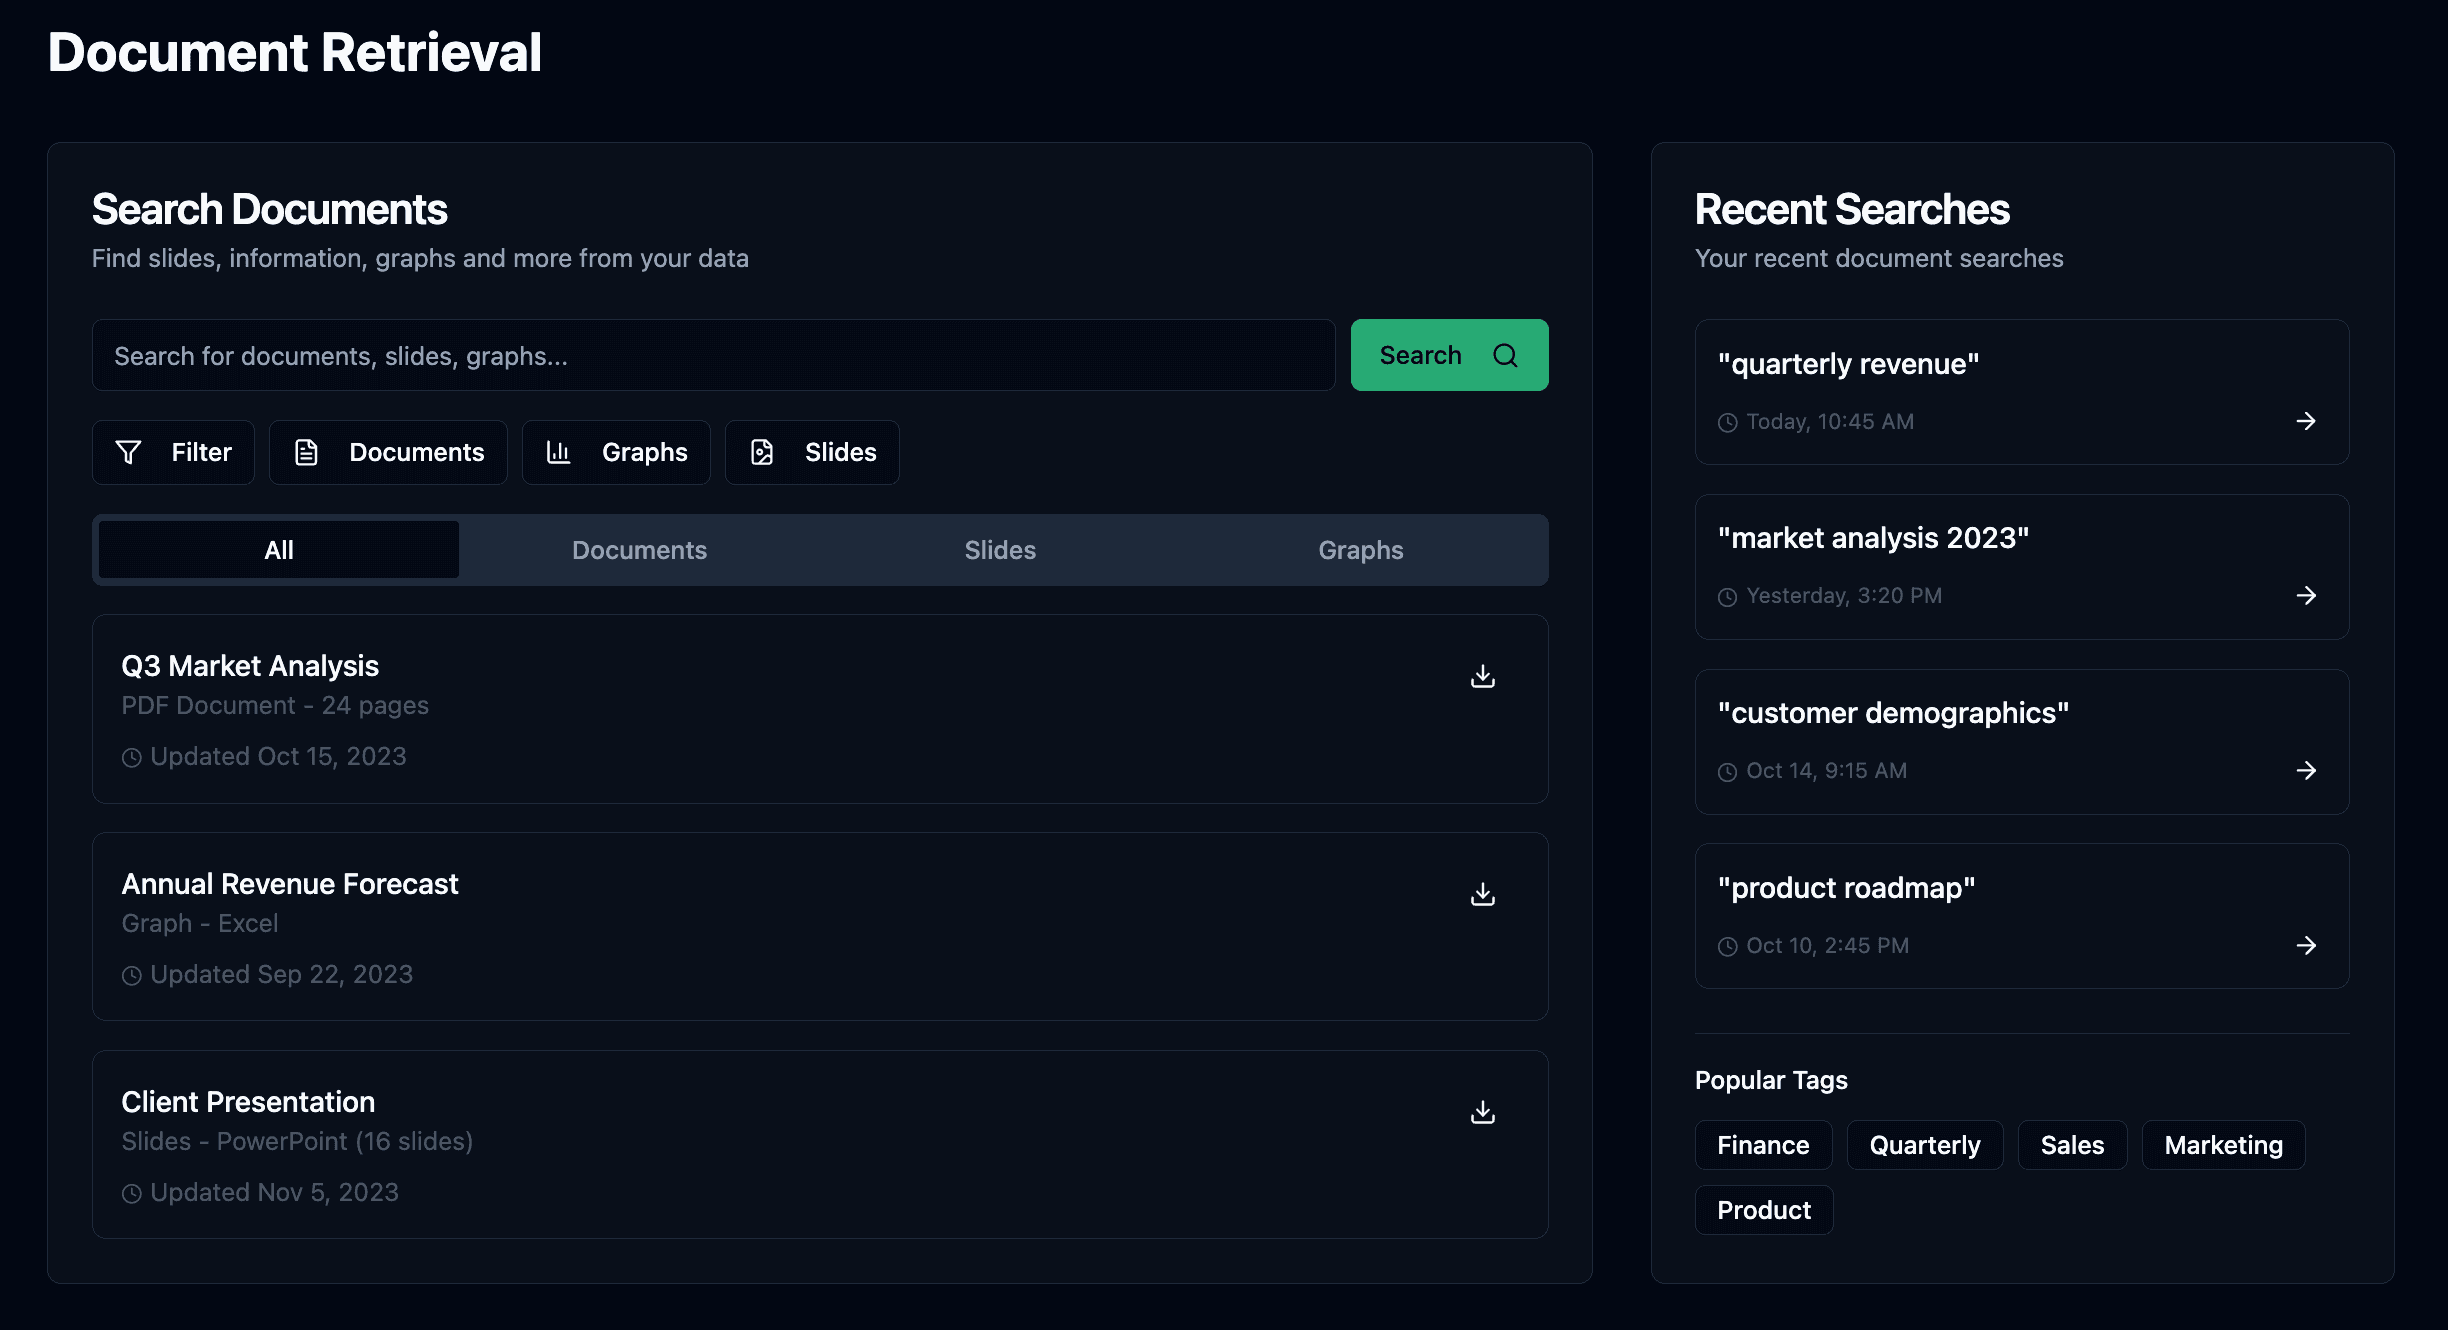Filter by the Slides button label
Image resolution: width=2448 pixels, height=1330 pixels.
tap(841, 452)
